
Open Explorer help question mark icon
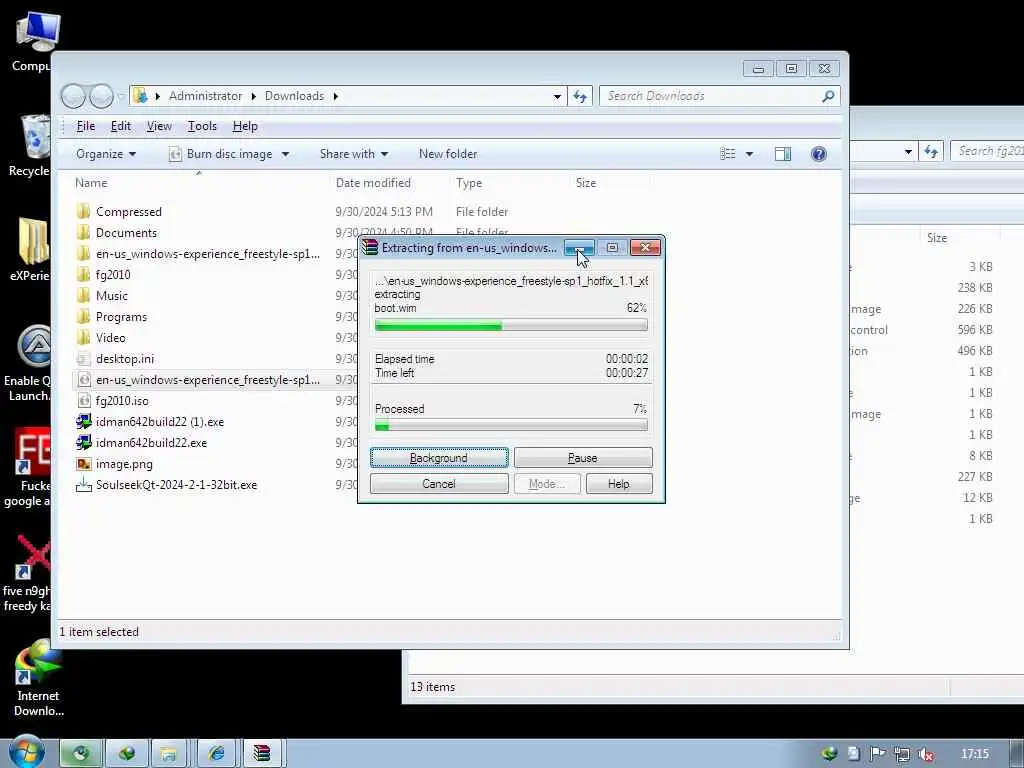pos(818,154)
